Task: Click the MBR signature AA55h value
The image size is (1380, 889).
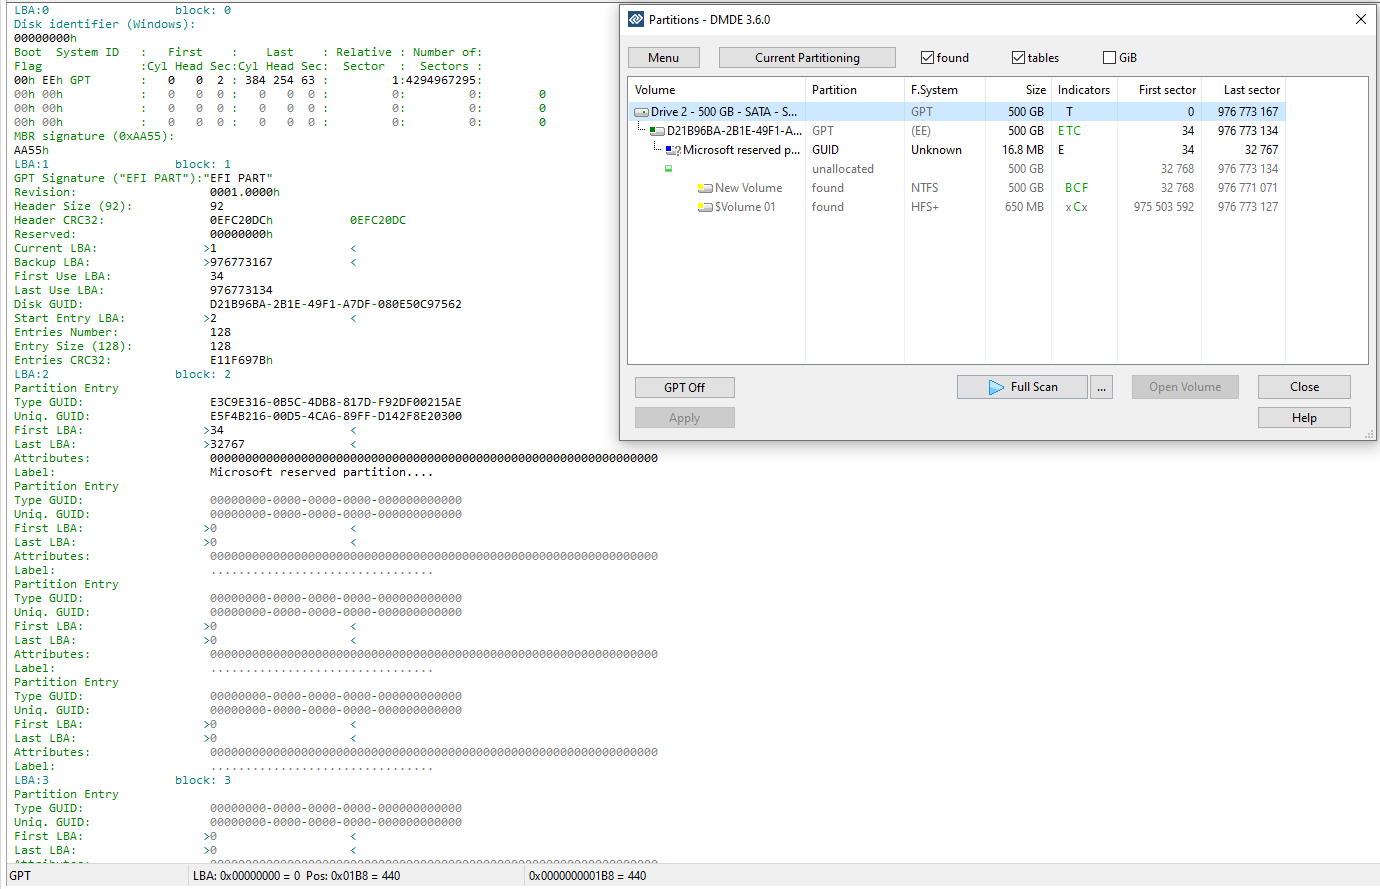Action: (31, 150)
